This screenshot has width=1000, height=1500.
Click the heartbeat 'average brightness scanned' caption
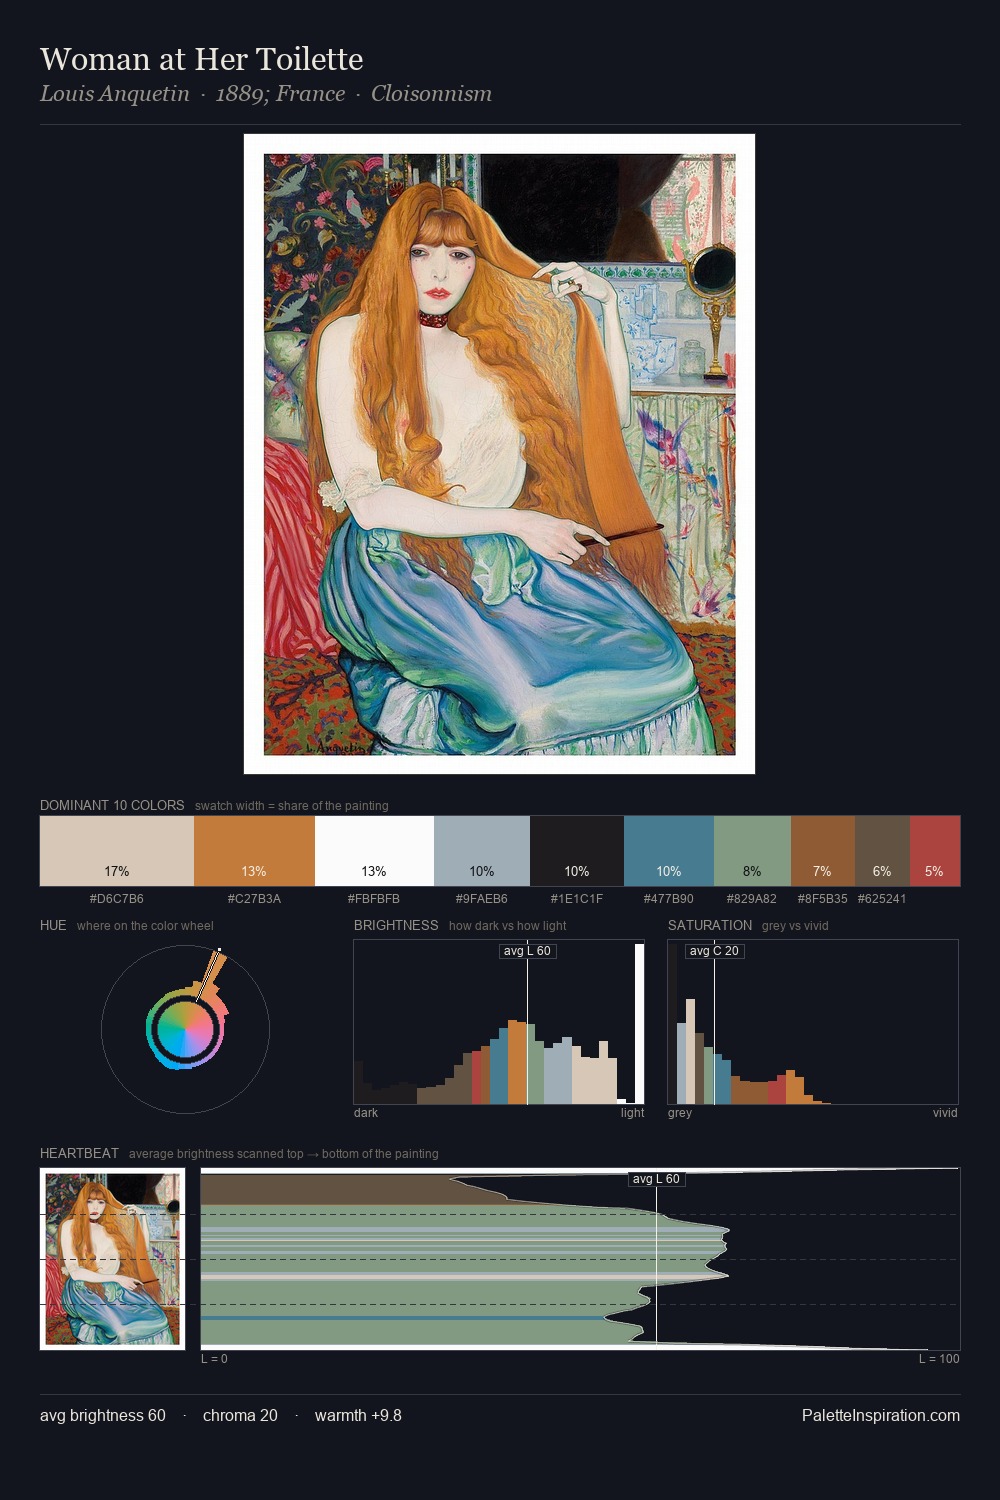pyautogui.click(x=284, y=1153)
